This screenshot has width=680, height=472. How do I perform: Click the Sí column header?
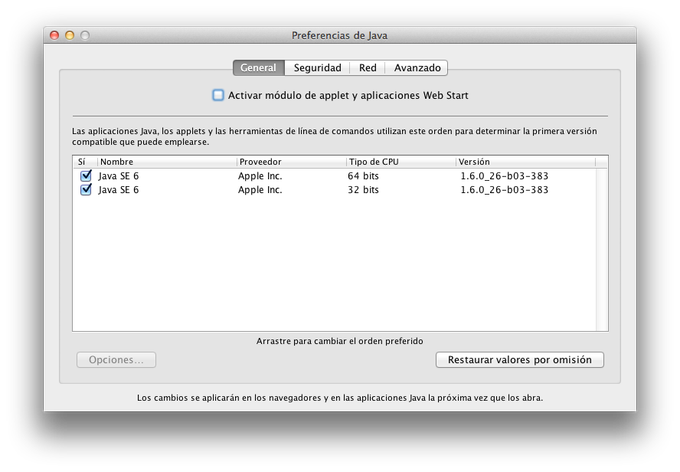[85, 162]
